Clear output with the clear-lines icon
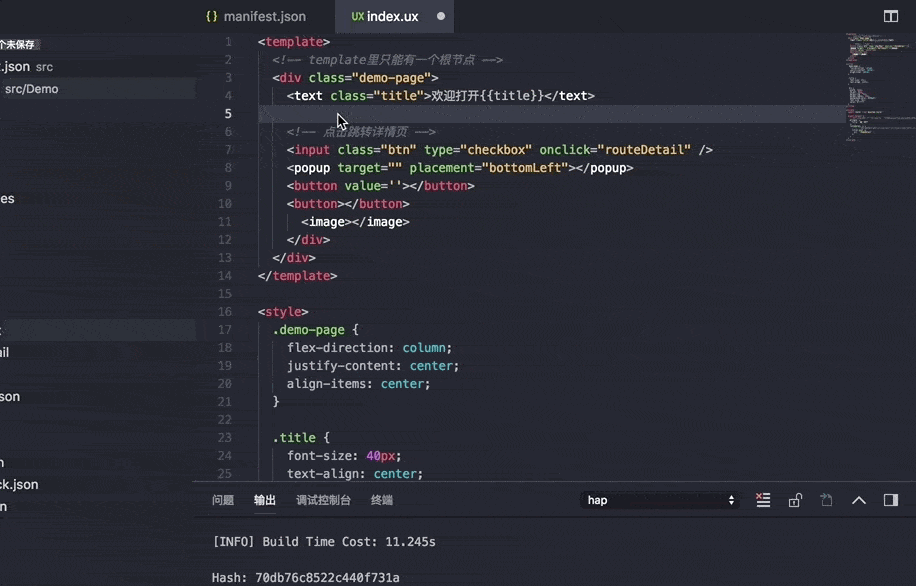The height and width of the screenshot is (586, 916). pyautogui.click(x=763, y=500)
